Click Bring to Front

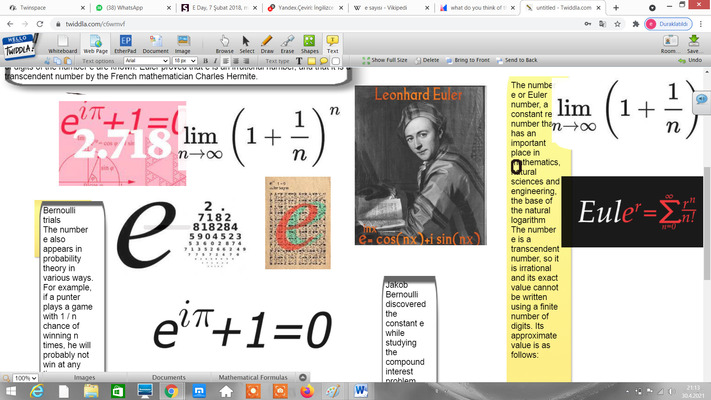coord(468,60)
